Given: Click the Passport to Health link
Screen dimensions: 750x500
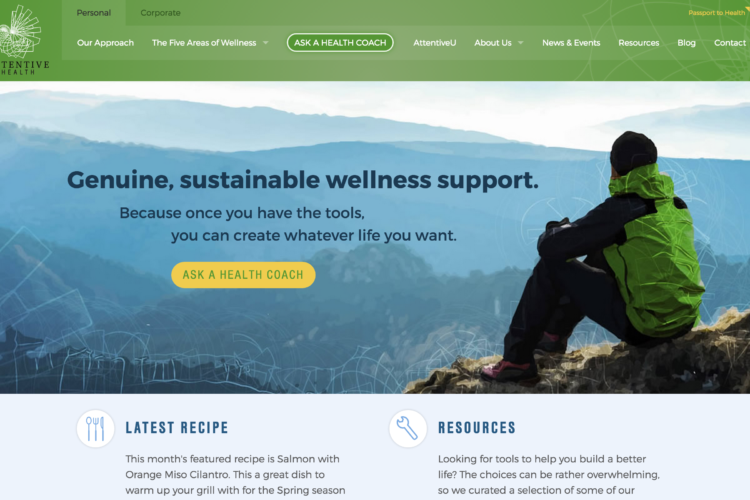Looking at the screenshot, I should click(717, 13).
